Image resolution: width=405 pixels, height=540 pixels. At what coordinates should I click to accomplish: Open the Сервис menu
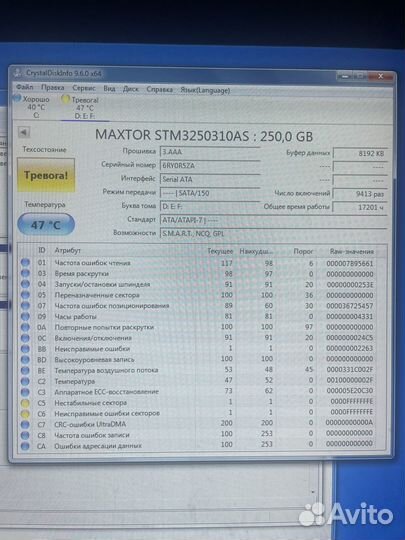(84, 88)
